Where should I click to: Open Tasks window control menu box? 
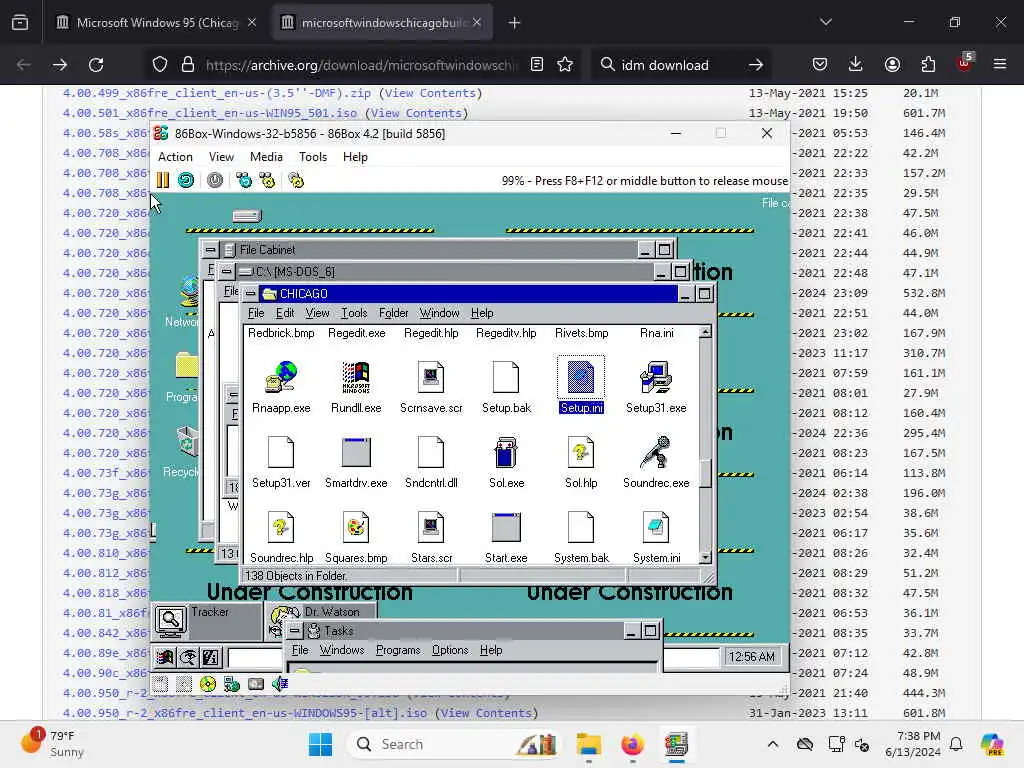pyautogui.click(x=295, y=631)
